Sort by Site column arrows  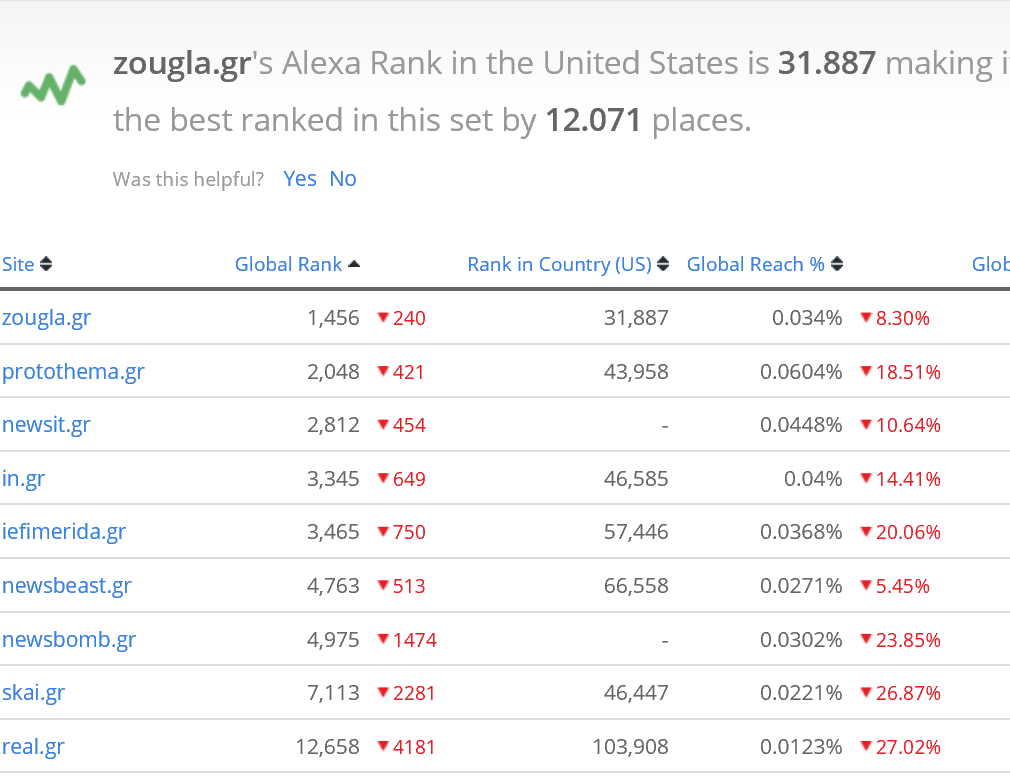[46, 265]
